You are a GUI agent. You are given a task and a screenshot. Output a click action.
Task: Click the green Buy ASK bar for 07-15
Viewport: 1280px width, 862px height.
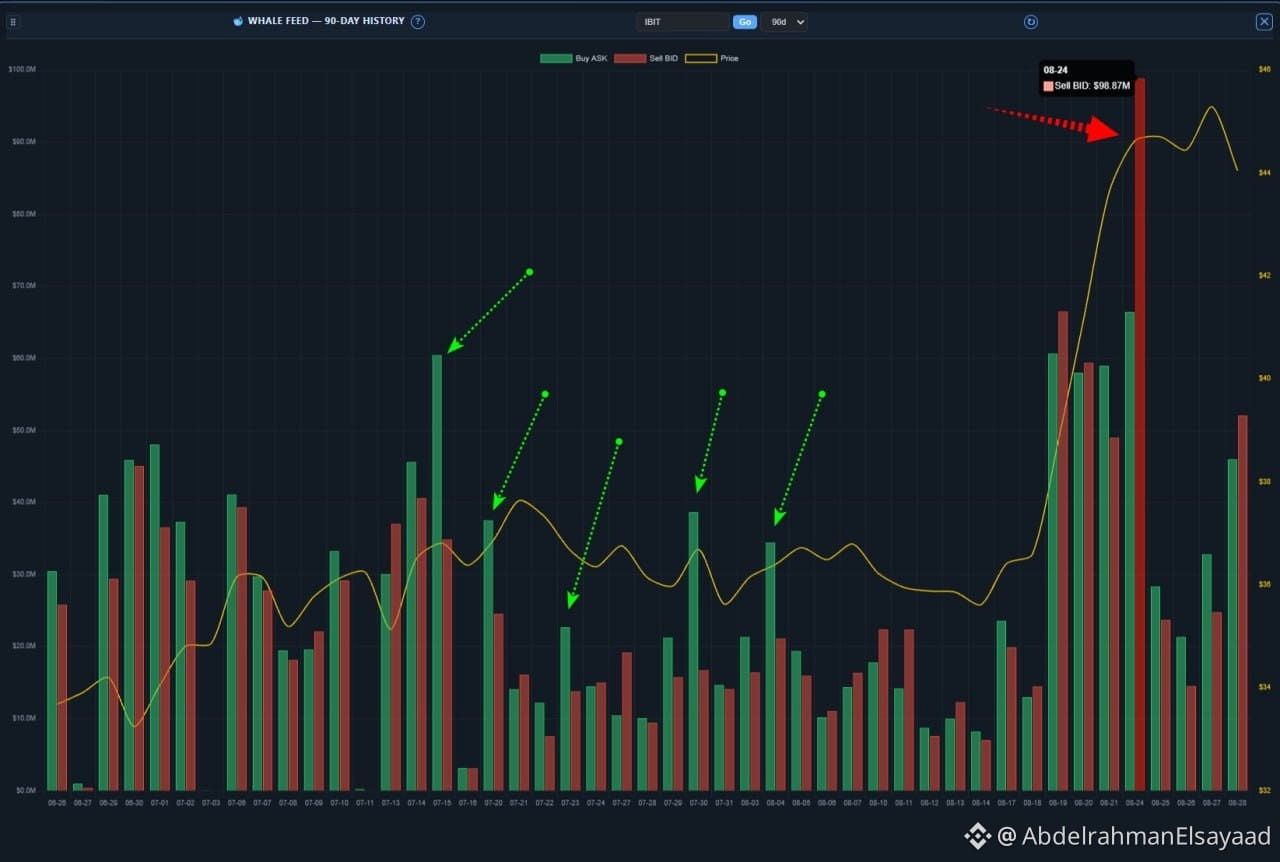tap(437, 572)
